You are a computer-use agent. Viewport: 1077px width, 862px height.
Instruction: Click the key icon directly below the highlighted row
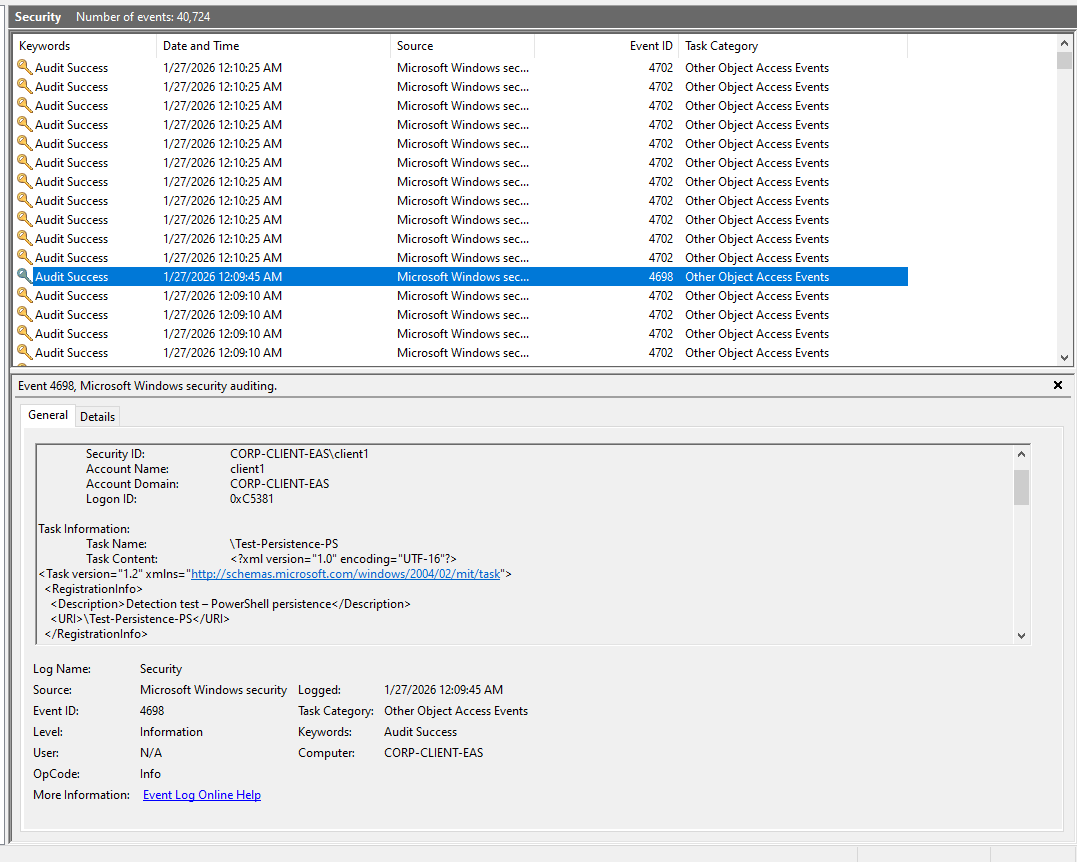coord(24,296)
